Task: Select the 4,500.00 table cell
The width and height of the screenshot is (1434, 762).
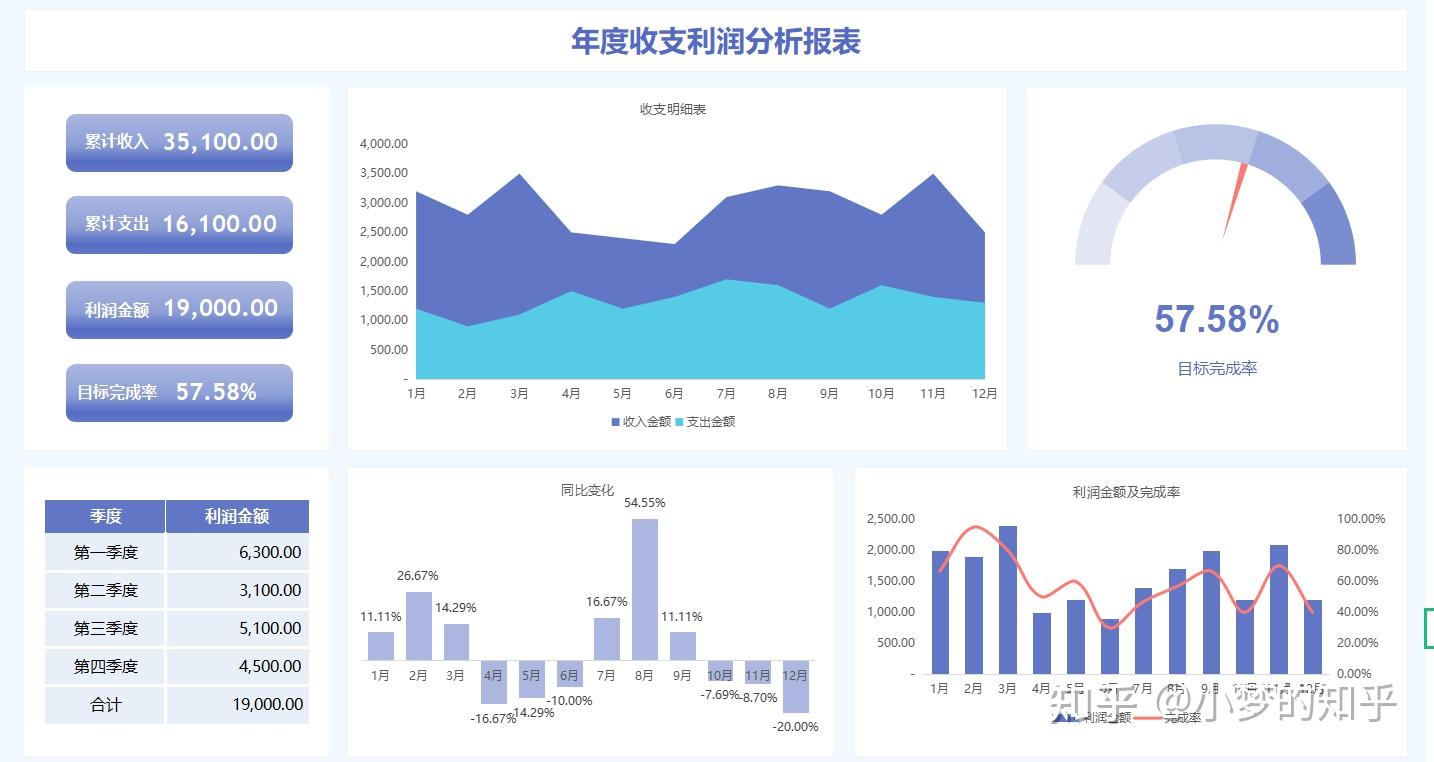Action: [237, 666]
